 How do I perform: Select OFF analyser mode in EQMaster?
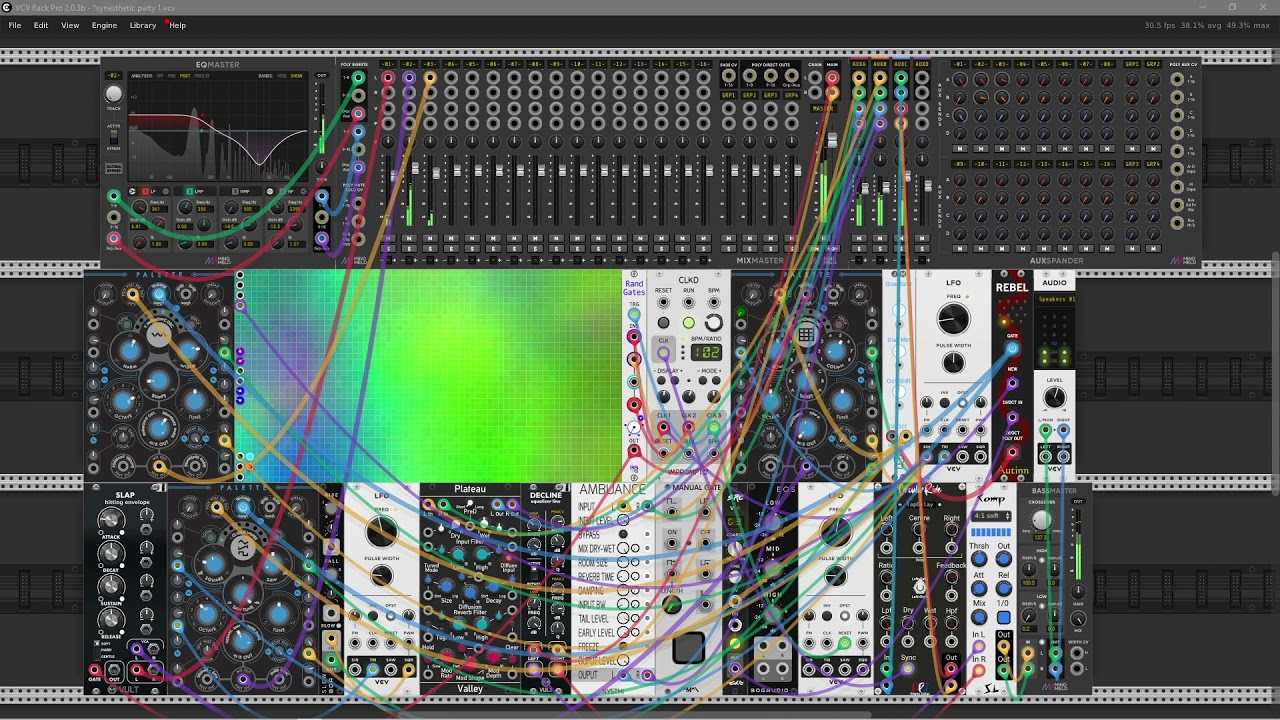click(160, 76)
